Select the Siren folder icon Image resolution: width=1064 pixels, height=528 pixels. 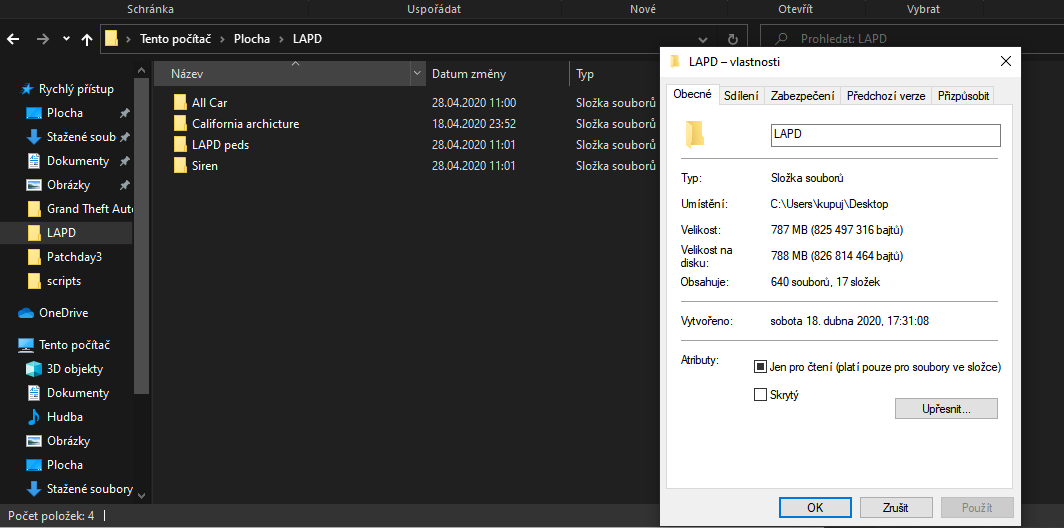click(180, 165)
